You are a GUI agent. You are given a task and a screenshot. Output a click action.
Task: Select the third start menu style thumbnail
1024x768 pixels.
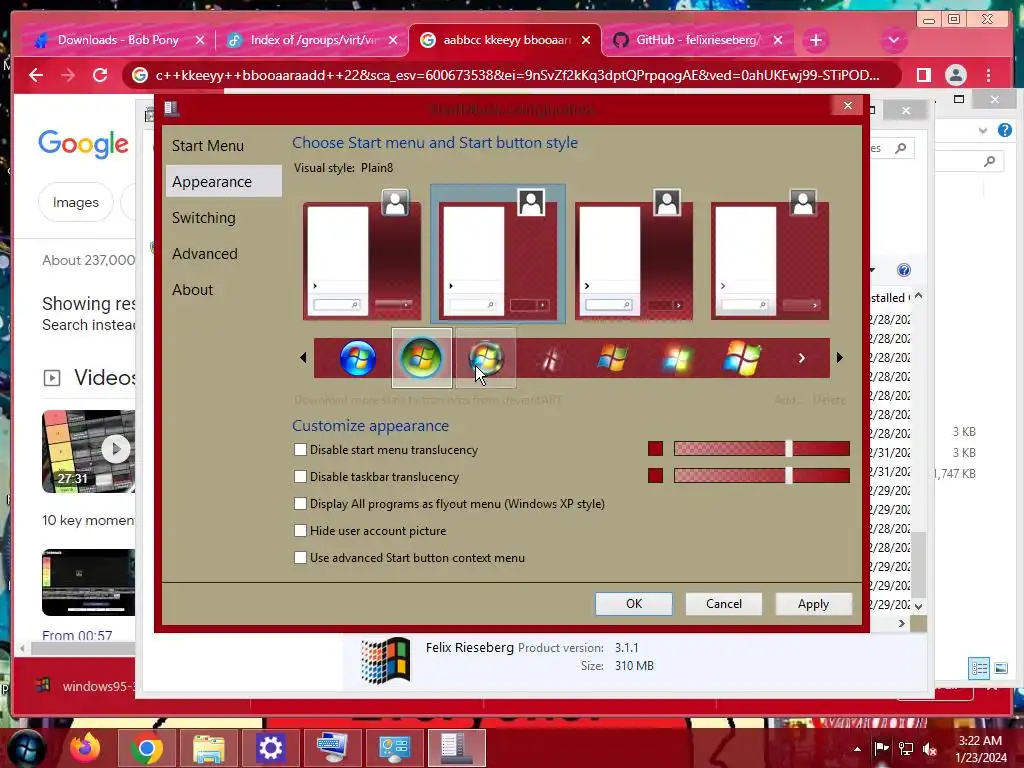(634, 254)
